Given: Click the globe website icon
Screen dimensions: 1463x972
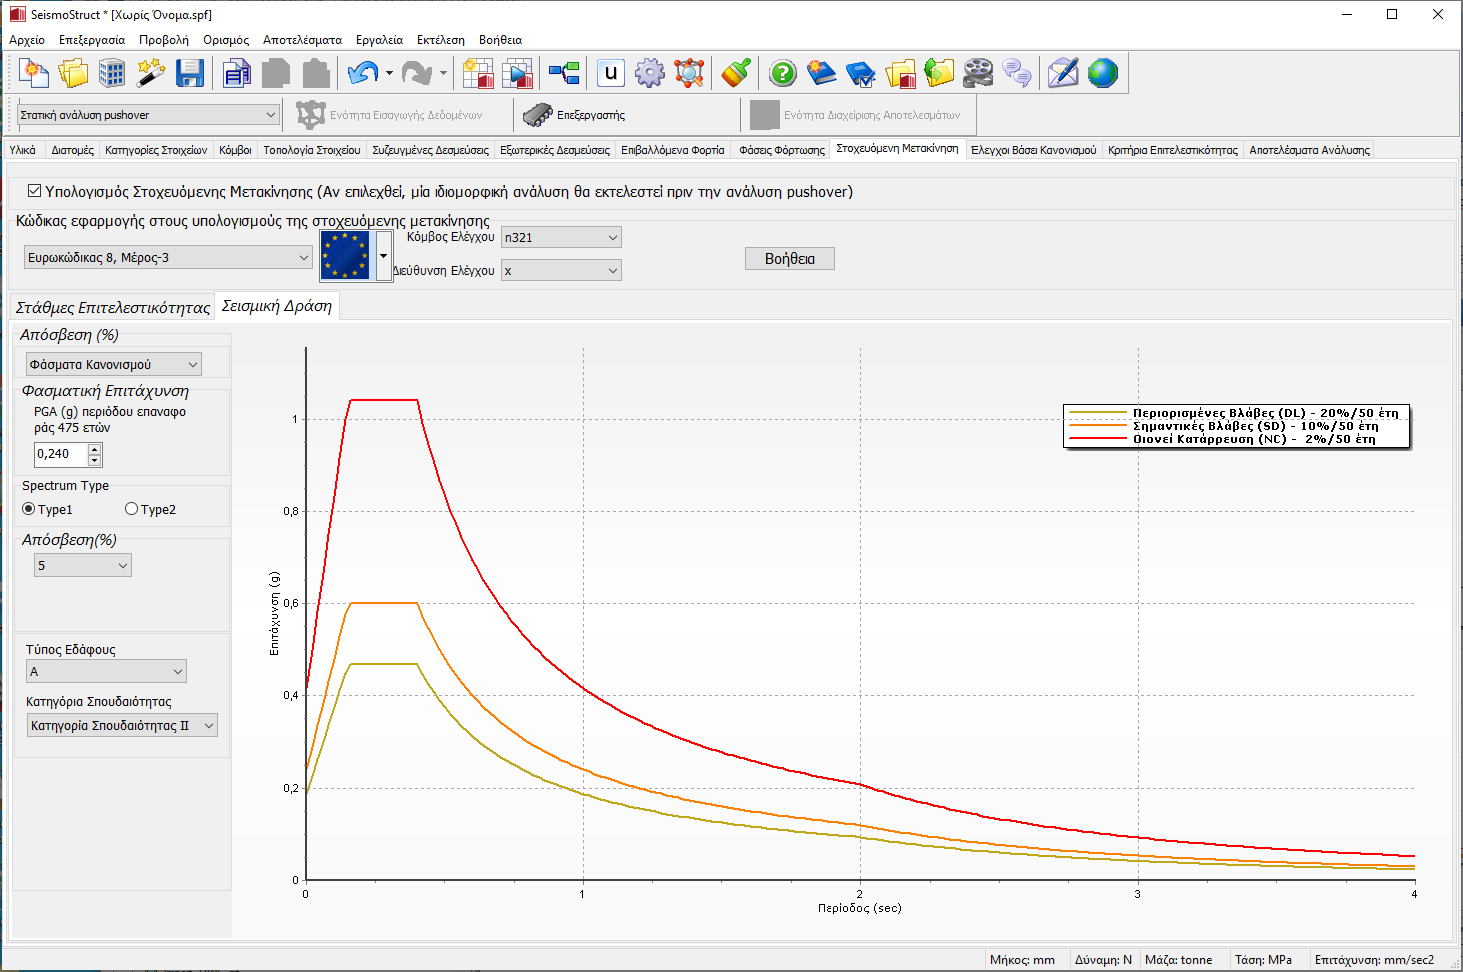Looking at the screenshot, I should [x=1102, y=73].
